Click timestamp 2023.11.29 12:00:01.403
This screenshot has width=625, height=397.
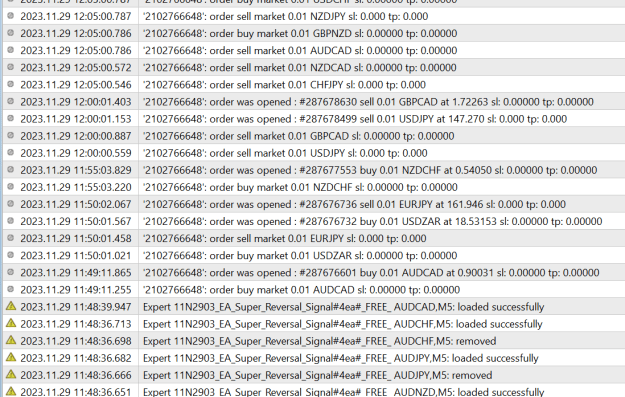click(76, 102)
